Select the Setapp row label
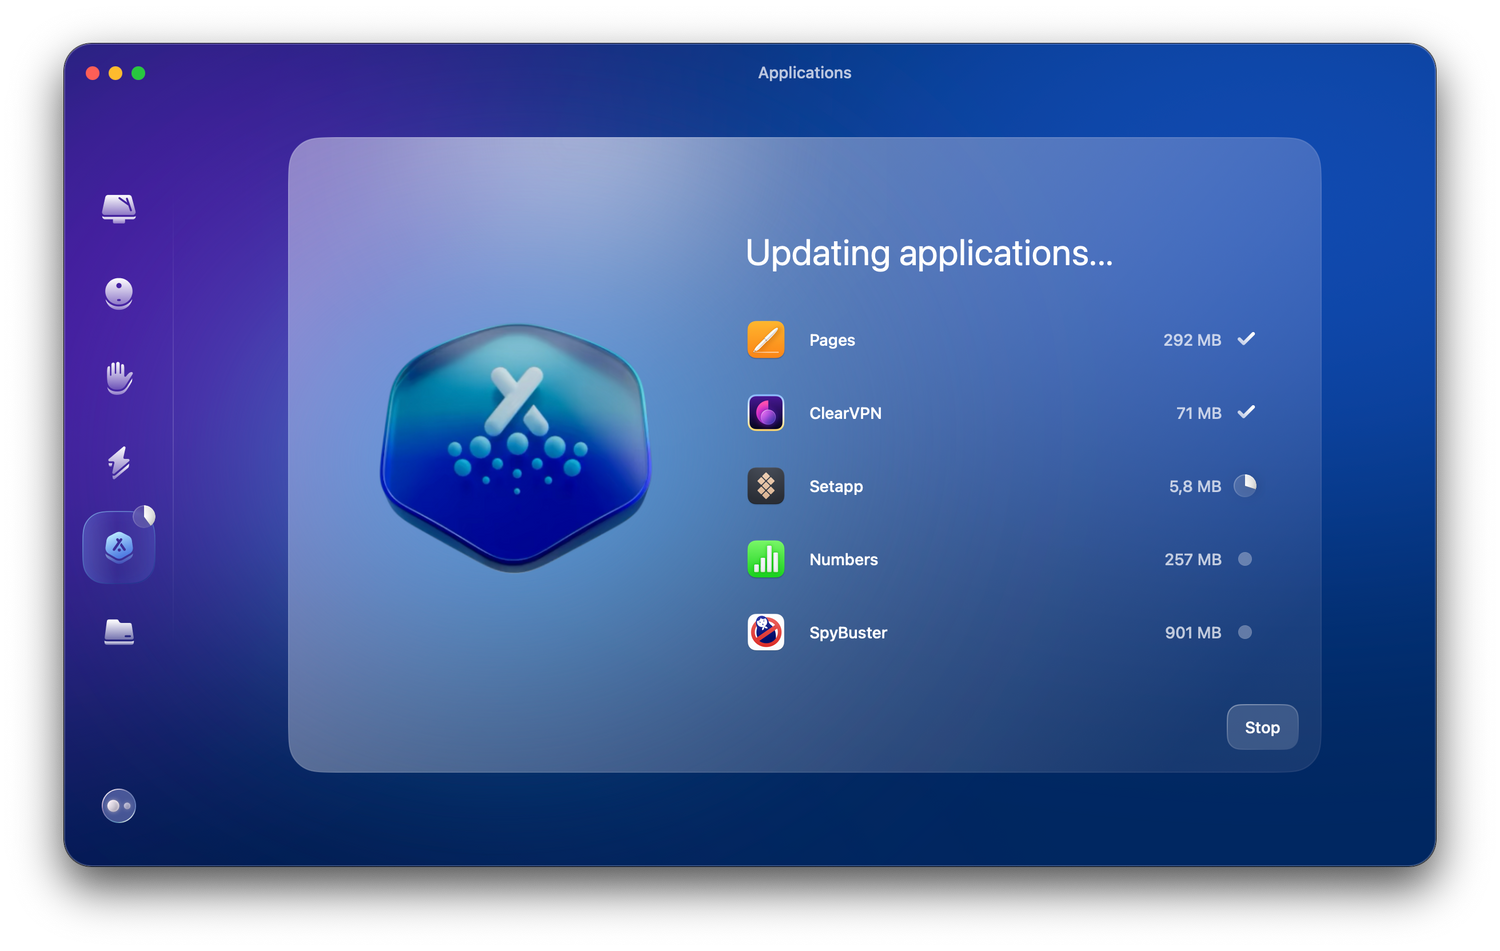 click(x=836, y=486)
